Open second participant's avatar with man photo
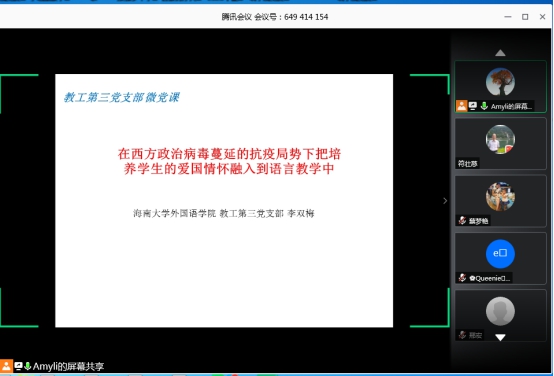The image size is (554, 376). tap(500, 139)
